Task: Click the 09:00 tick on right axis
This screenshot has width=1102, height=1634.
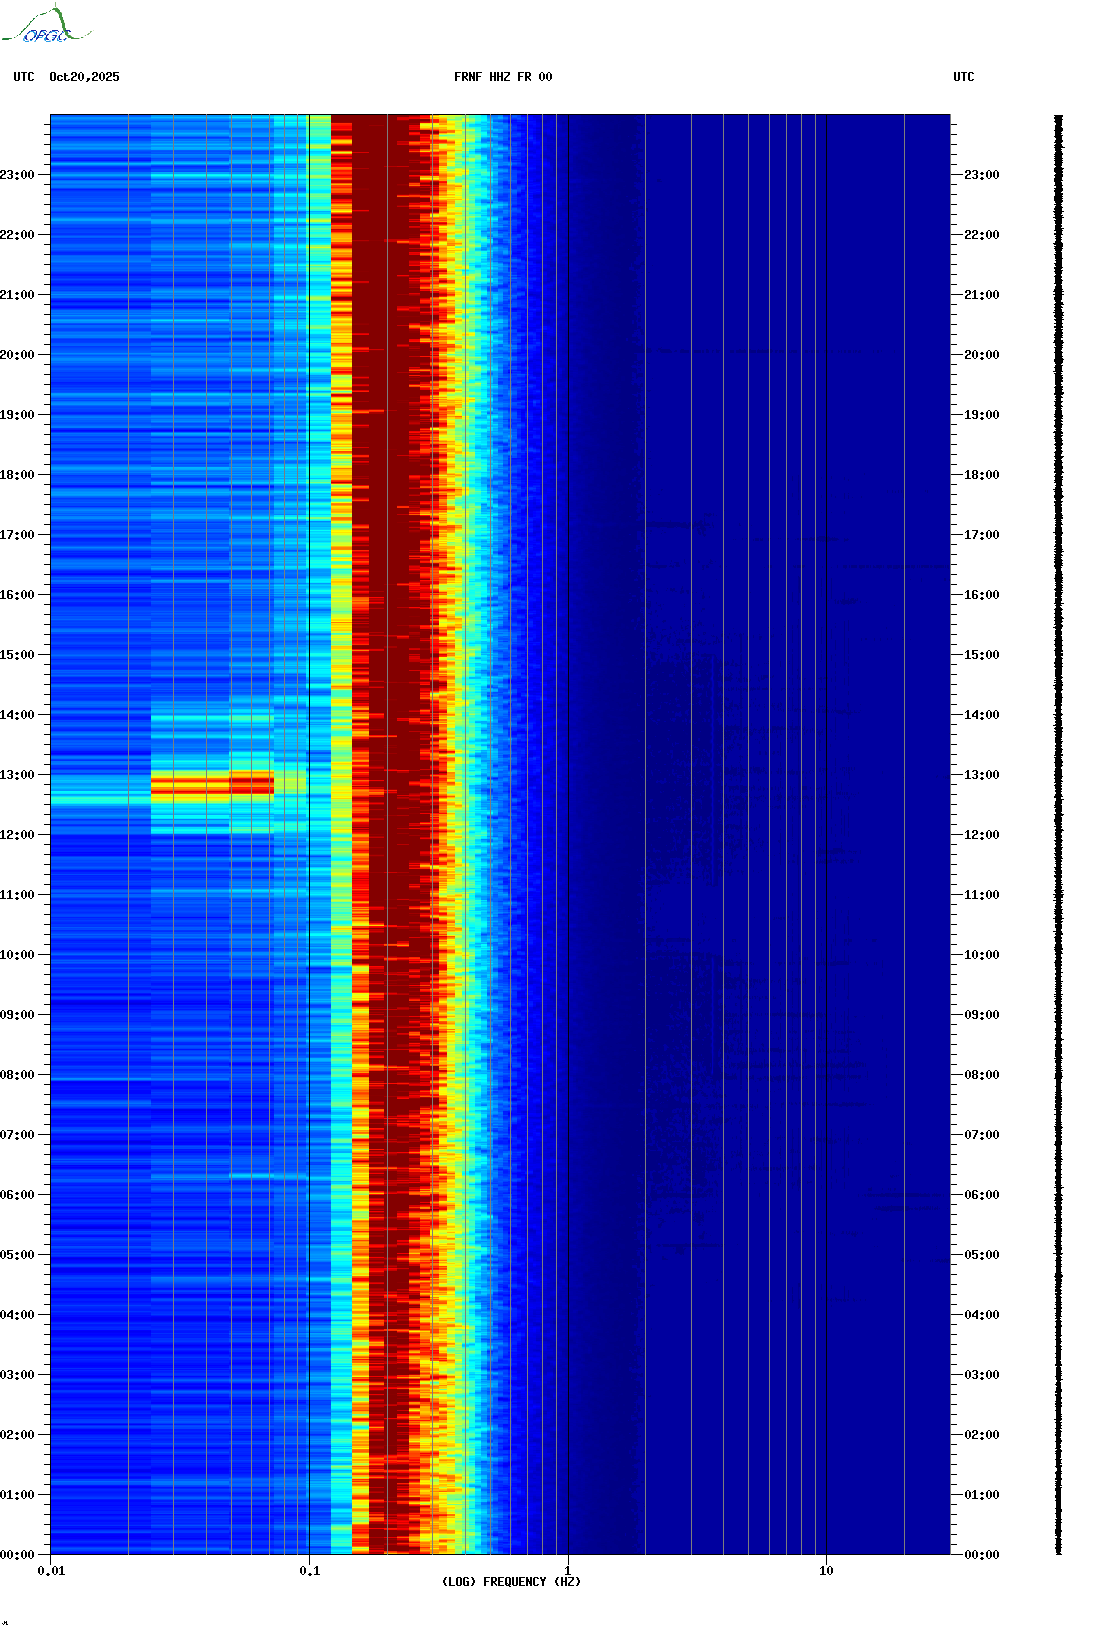Action: pos(981,1015)
